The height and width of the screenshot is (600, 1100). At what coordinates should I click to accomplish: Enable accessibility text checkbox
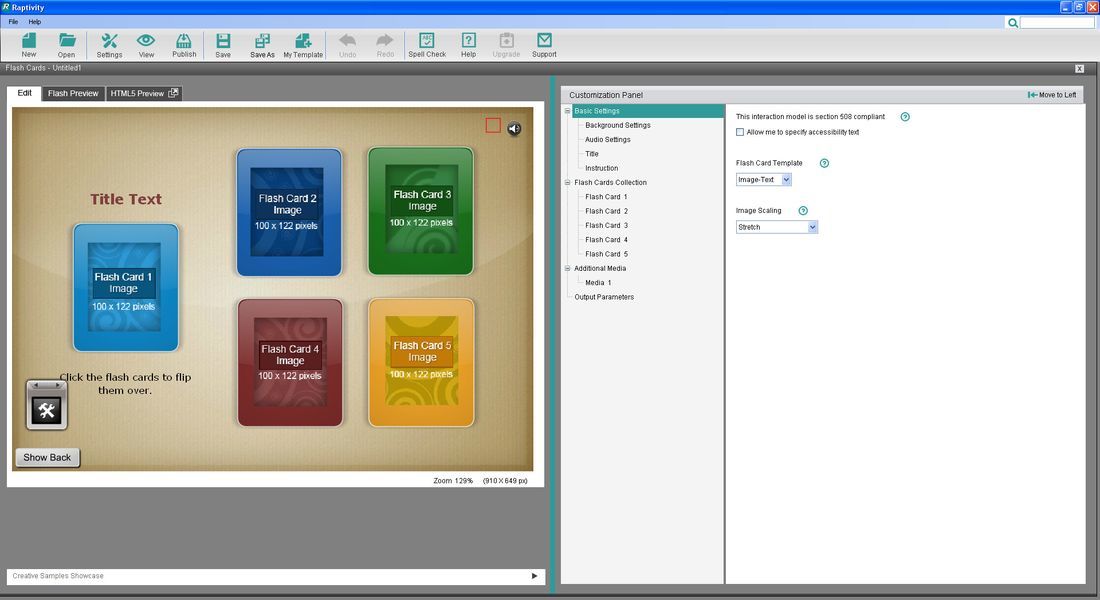740,132
